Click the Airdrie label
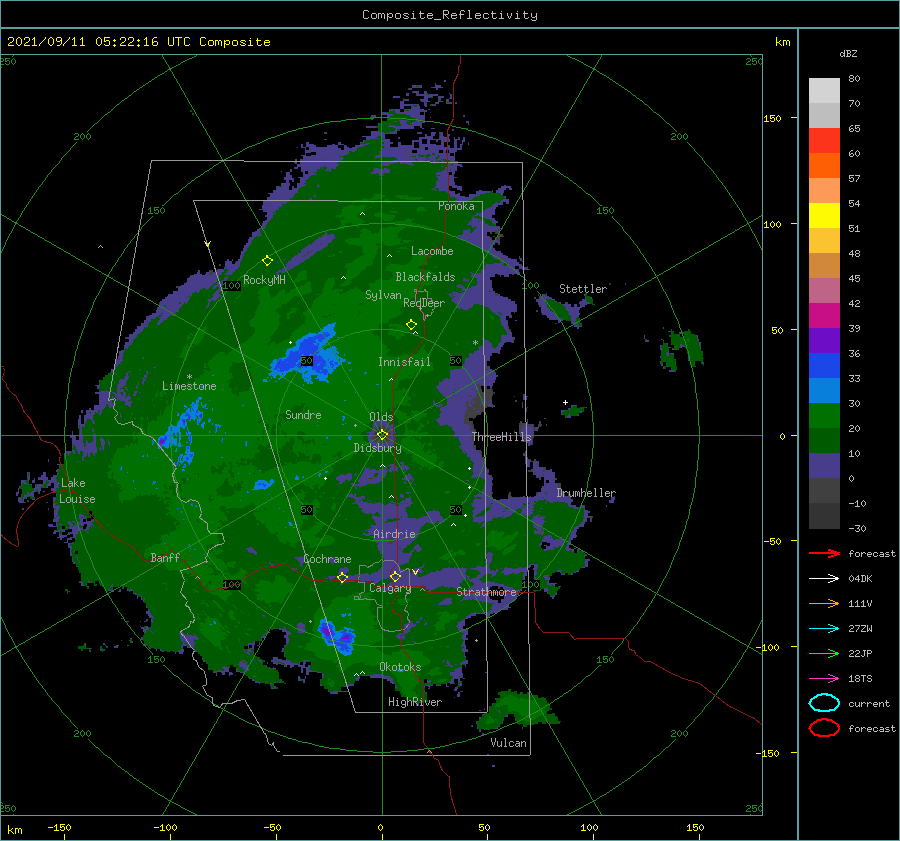Image resolution: width=900 pixels, height=841 pixels. pos(394,534)
